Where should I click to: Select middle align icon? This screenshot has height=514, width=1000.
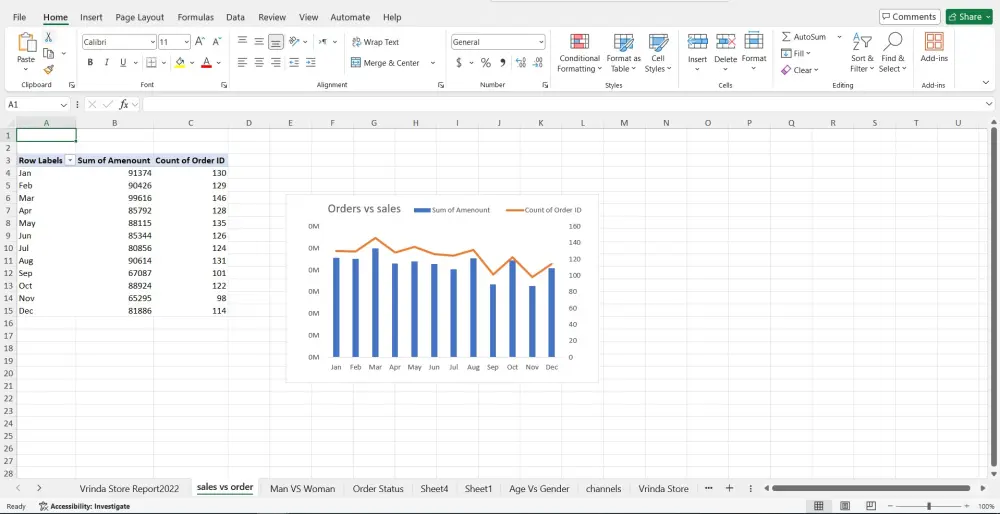pyautogui.click(x=259, y=41)
